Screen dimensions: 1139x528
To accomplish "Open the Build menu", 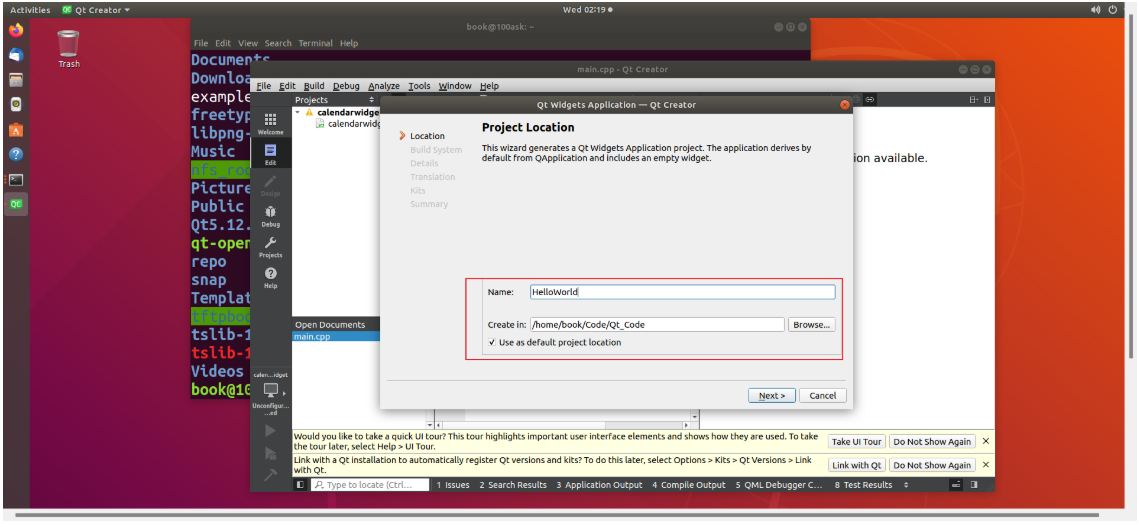I will coord(314,86).
